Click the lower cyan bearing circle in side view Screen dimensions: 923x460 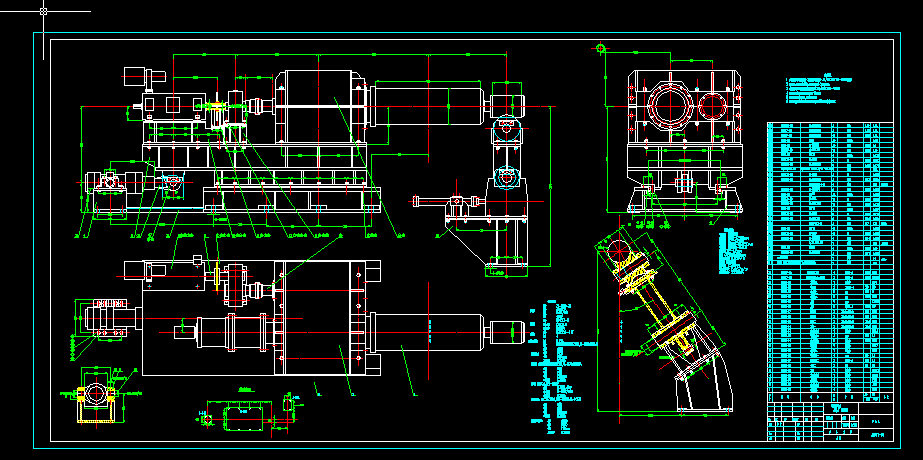pyautogui.click(x=506, y=176)
